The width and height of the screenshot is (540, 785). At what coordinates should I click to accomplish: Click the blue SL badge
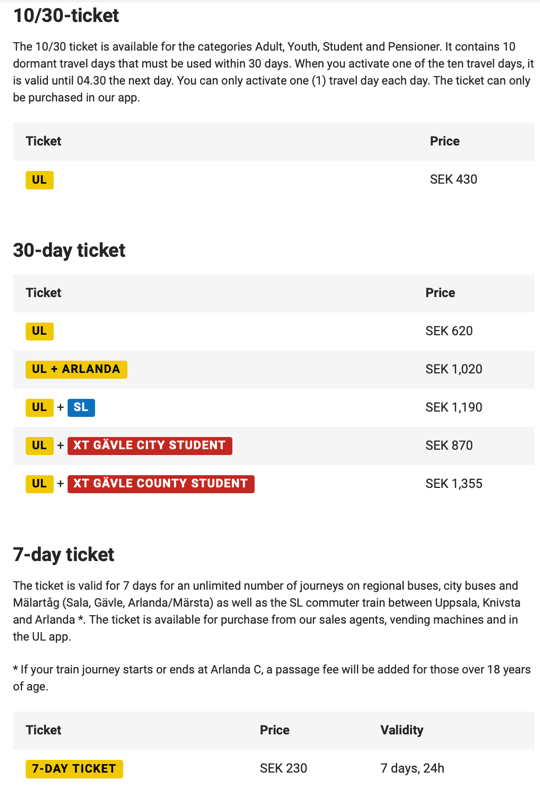[81, 407]
